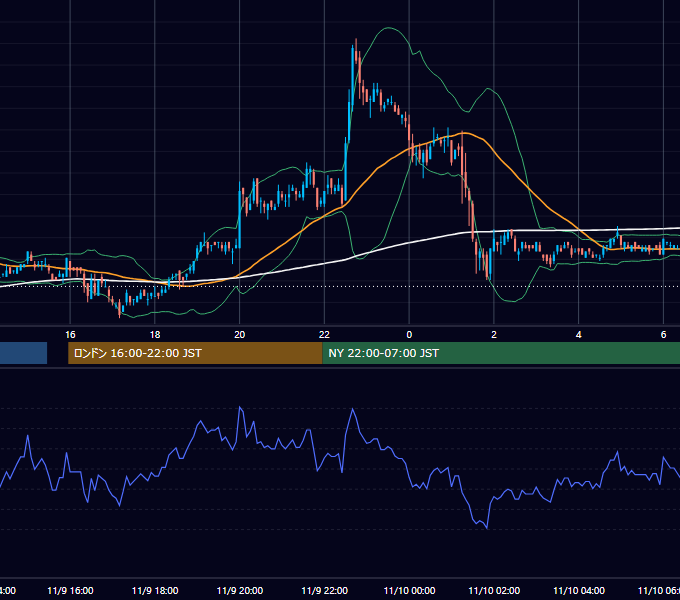Viewport: 680px width, 600px height.
Task: Click the 11/9 22:00 date label
Action: tap(324, 590)
